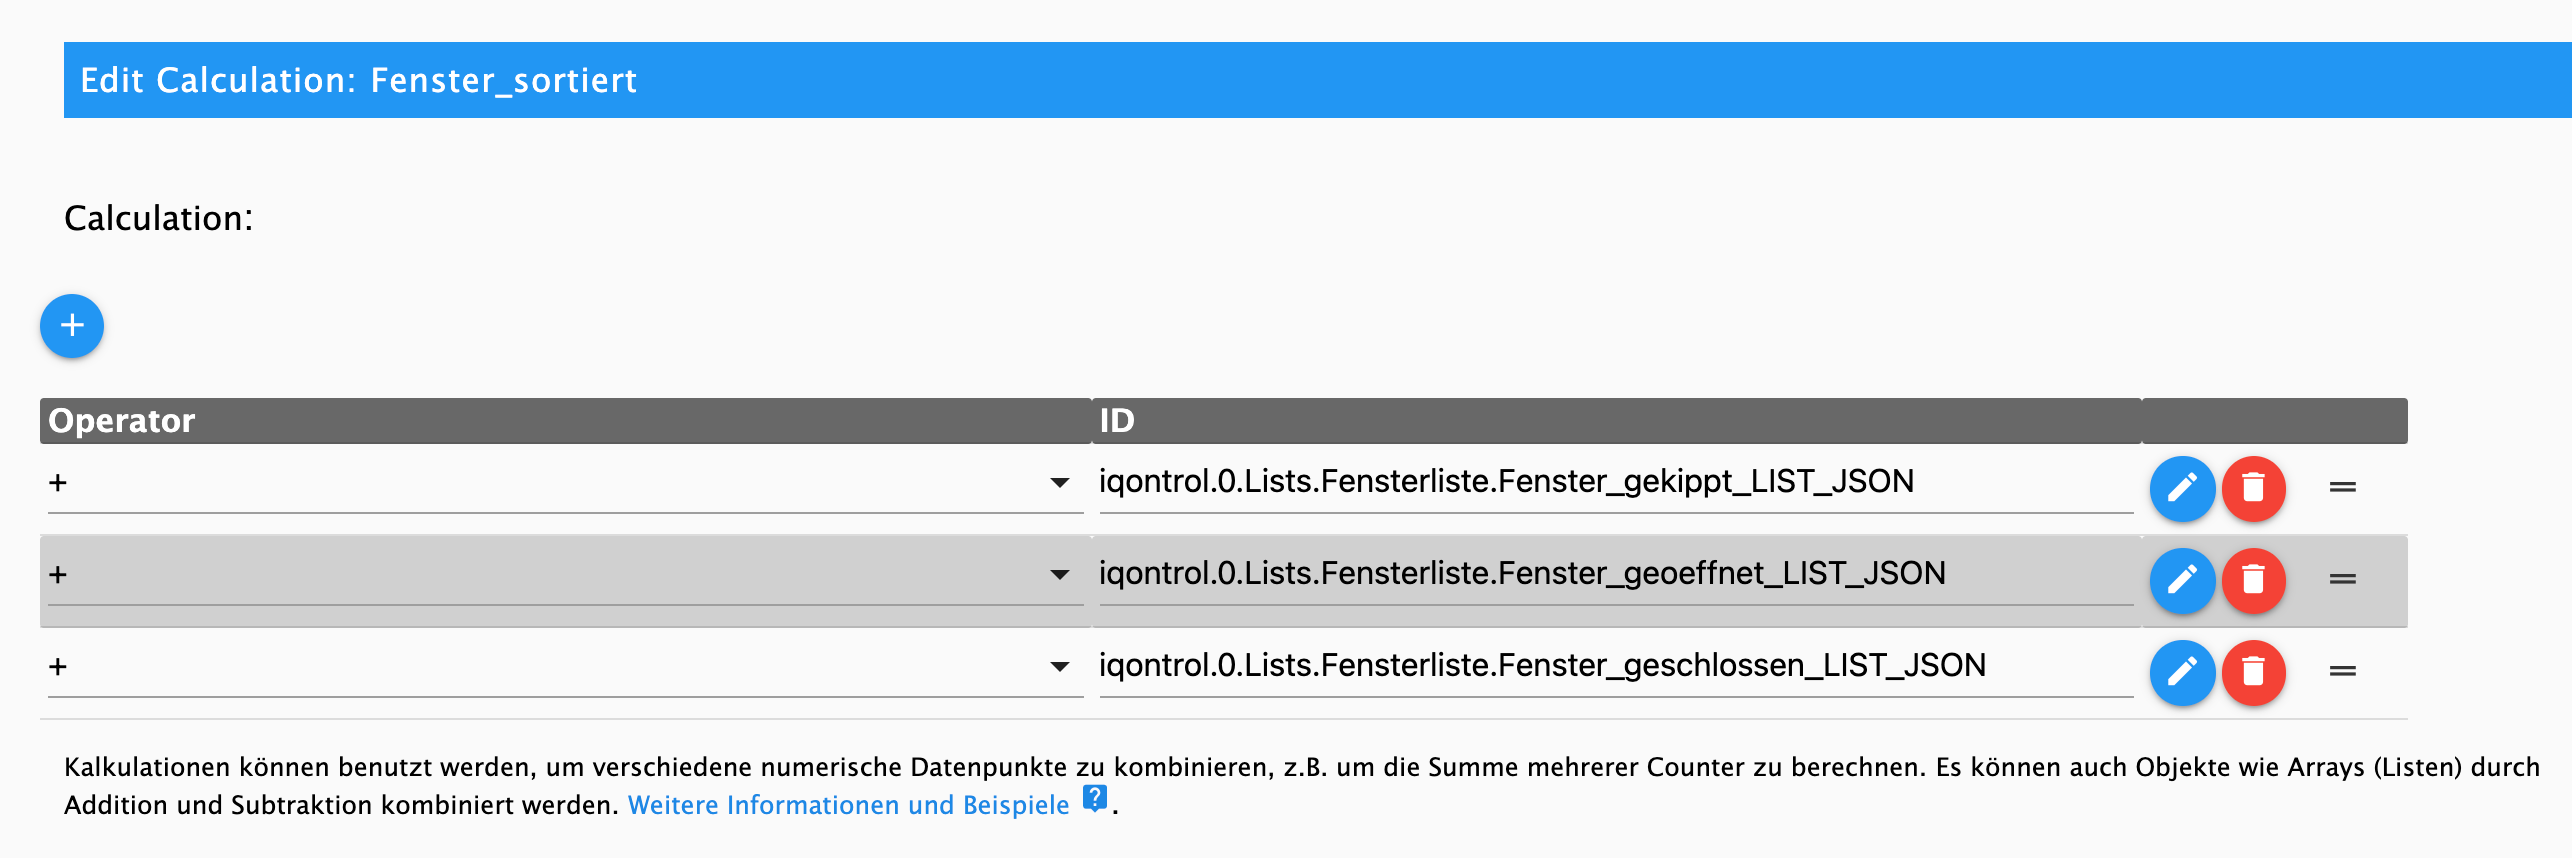
Task: Edit ID of Fenster_geschlossen_LIST_JSON row
Action: click(2182, 672)
